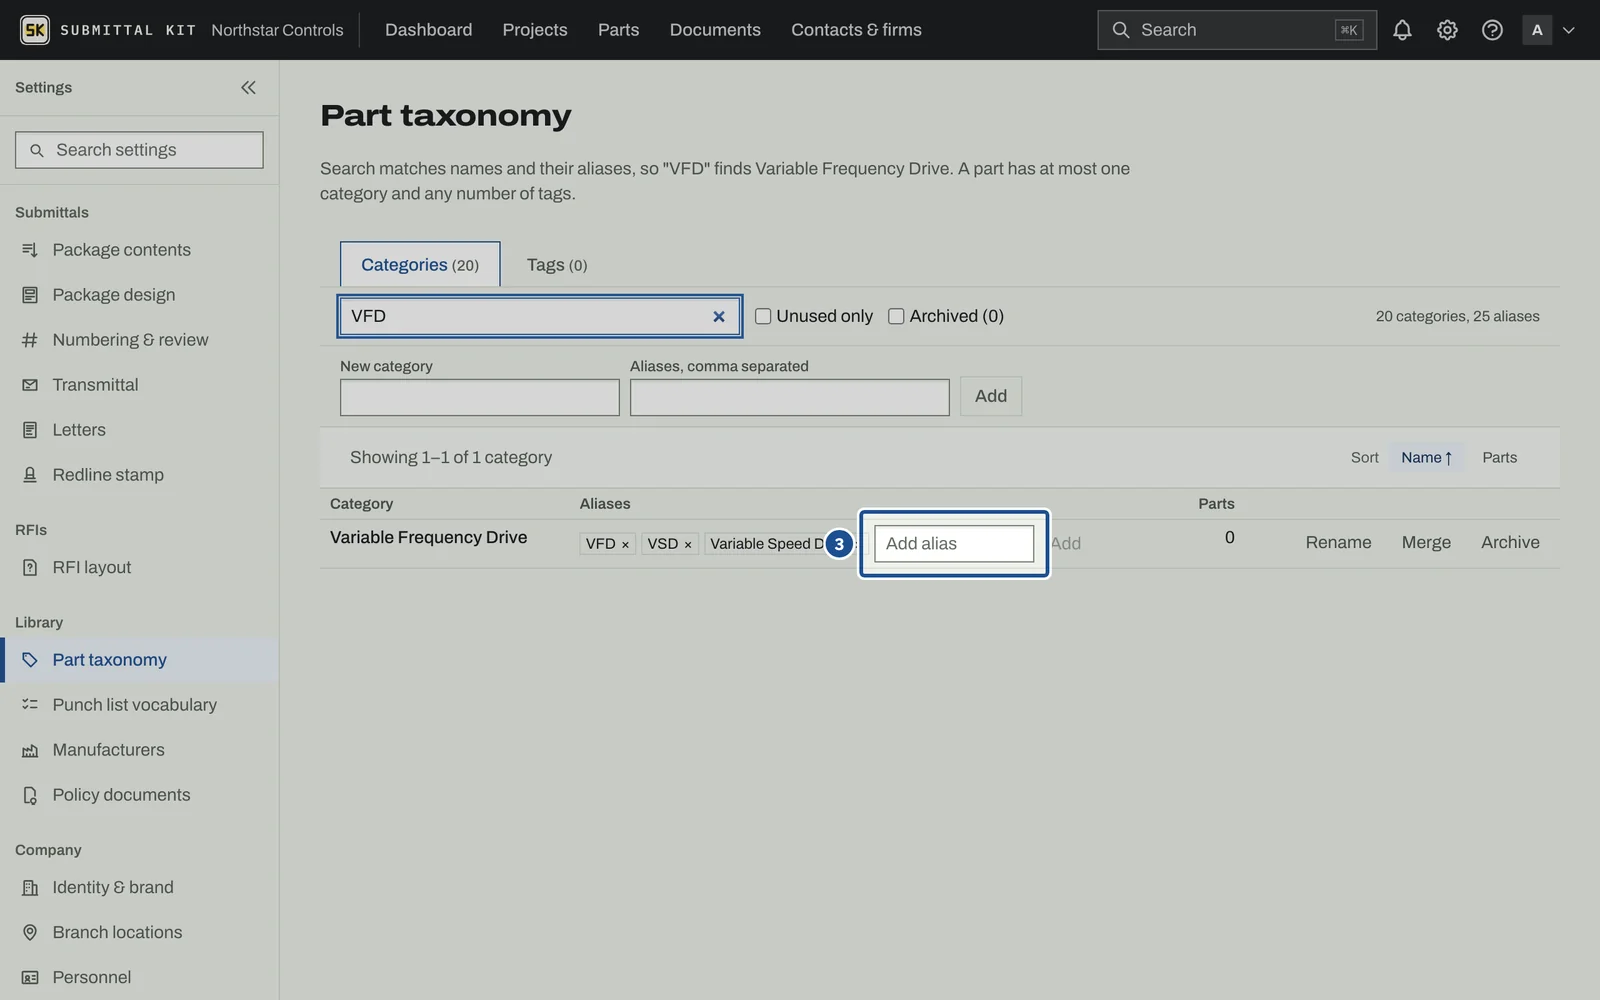
Task: Toggle the Unused only checkbox
Action: pyautogui.click(x=763, y=316)
